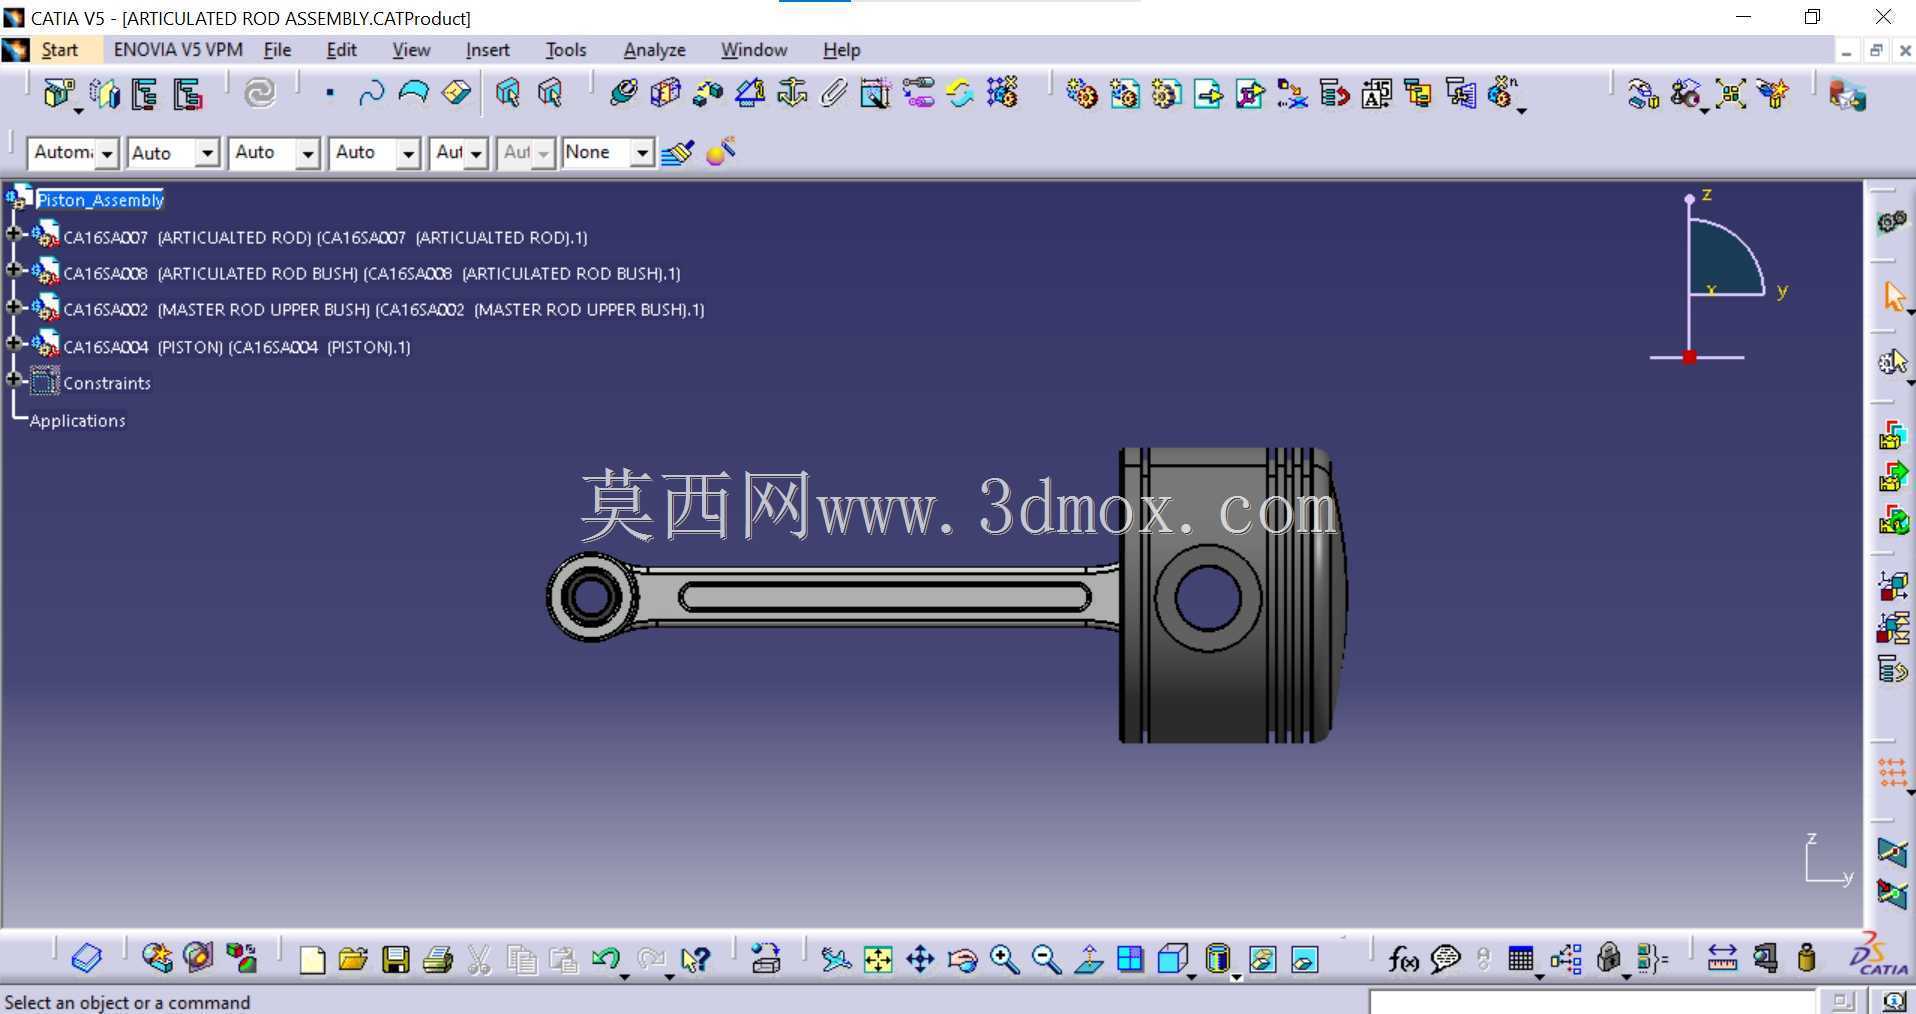Open the Insert menu
The height and width of the screenshot is (1014, 1916).
(487, 50)
